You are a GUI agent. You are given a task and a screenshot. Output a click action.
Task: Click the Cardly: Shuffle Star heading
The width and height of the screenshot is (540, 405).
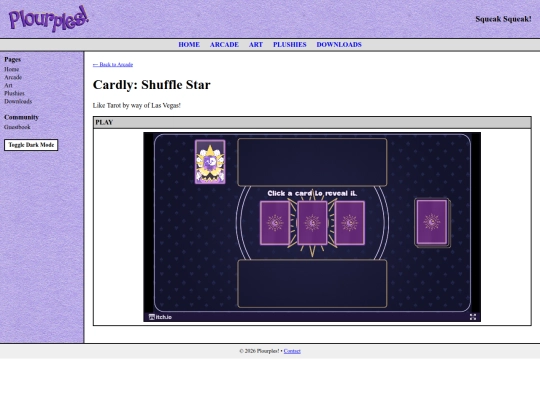tap(152, 85)
